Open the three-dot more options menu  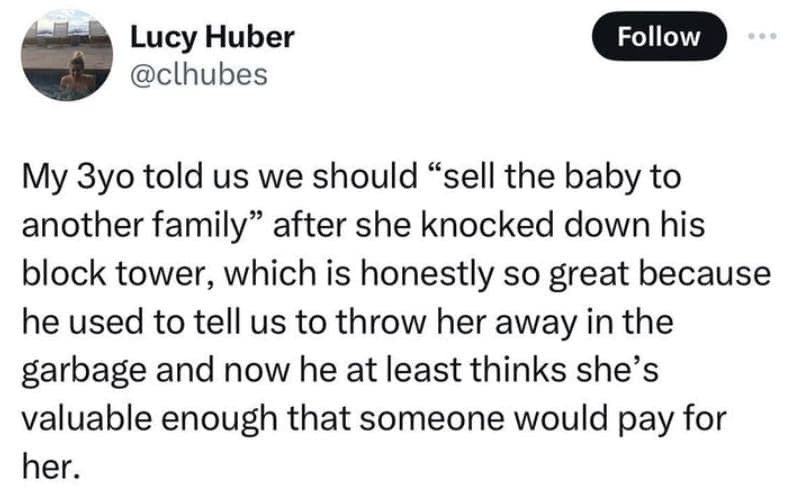coord(764,36)
